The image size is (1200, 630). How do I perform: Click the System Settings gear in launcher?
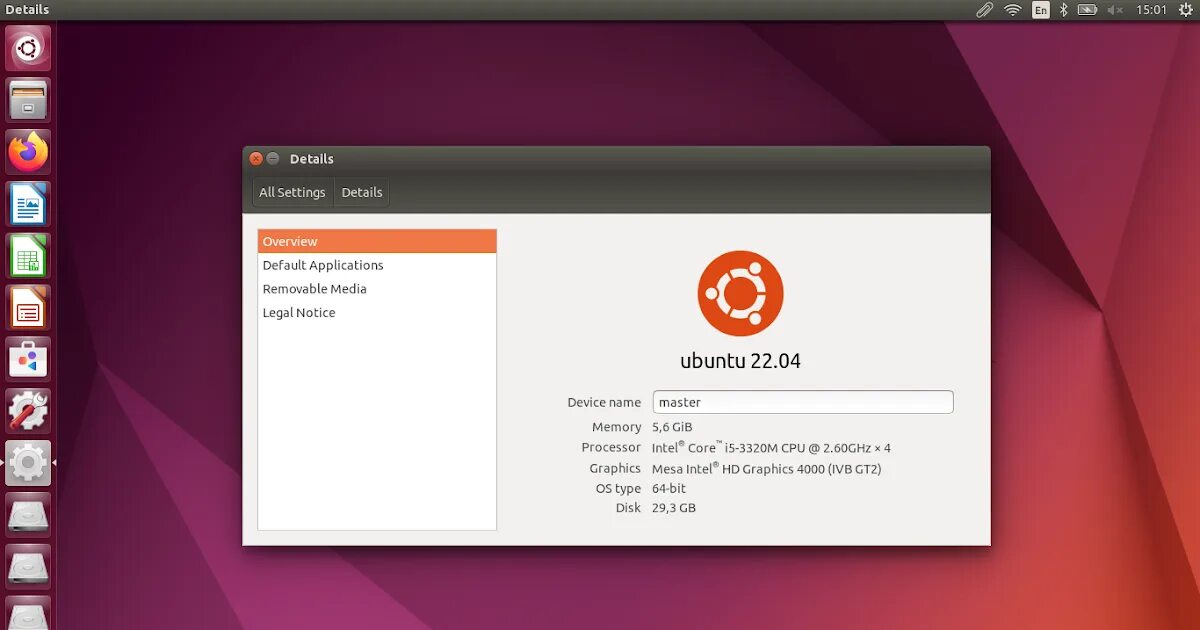point(28,463)
